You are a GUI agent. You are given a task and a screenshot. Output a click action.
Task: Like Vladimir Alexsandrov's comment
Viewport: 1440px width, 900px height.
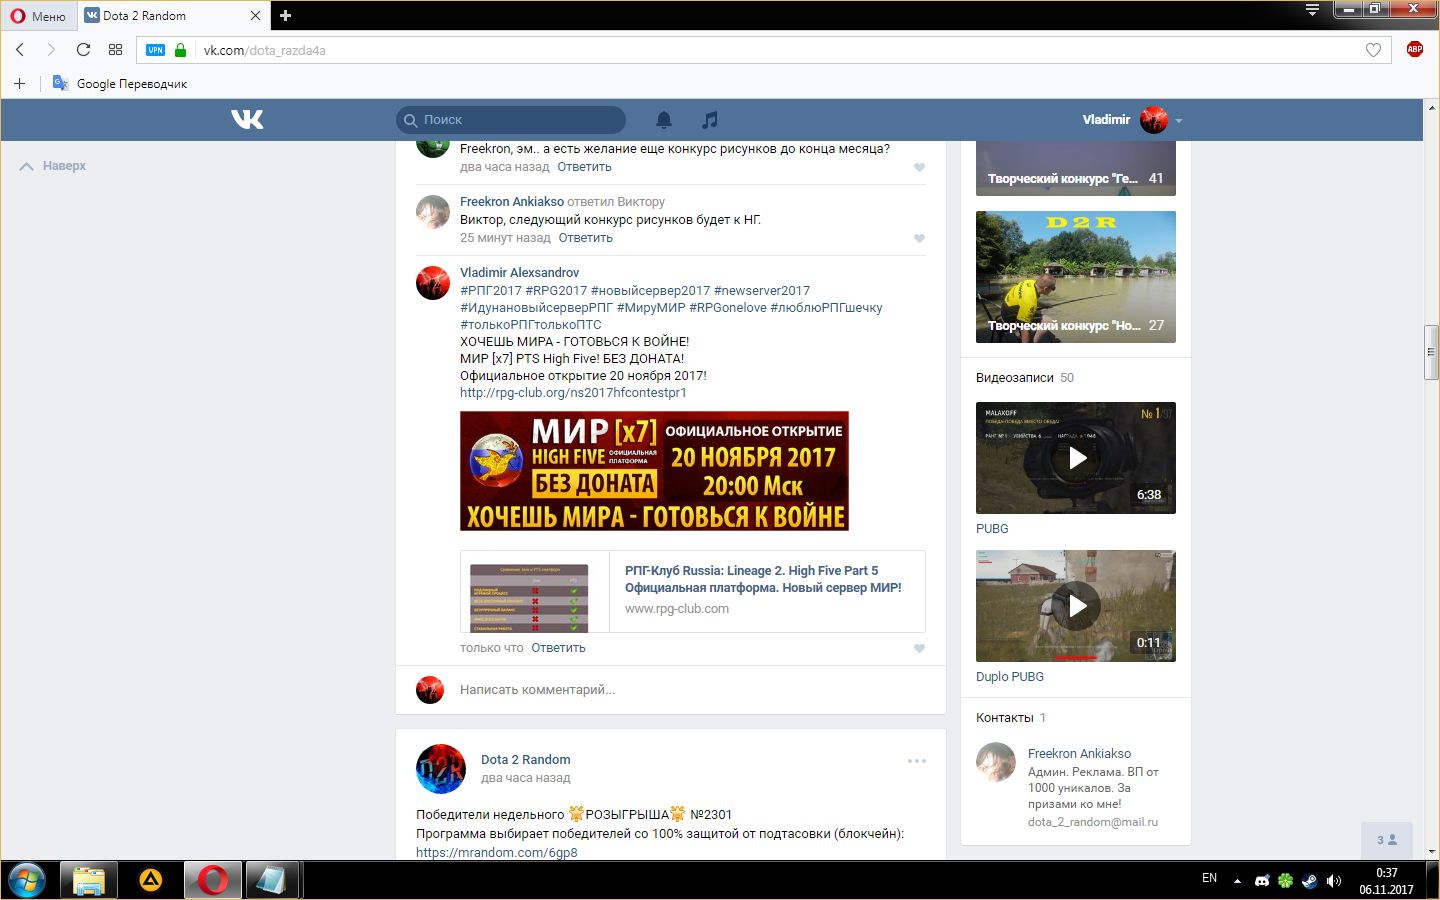pyautogui.click(x=919, y=648)
